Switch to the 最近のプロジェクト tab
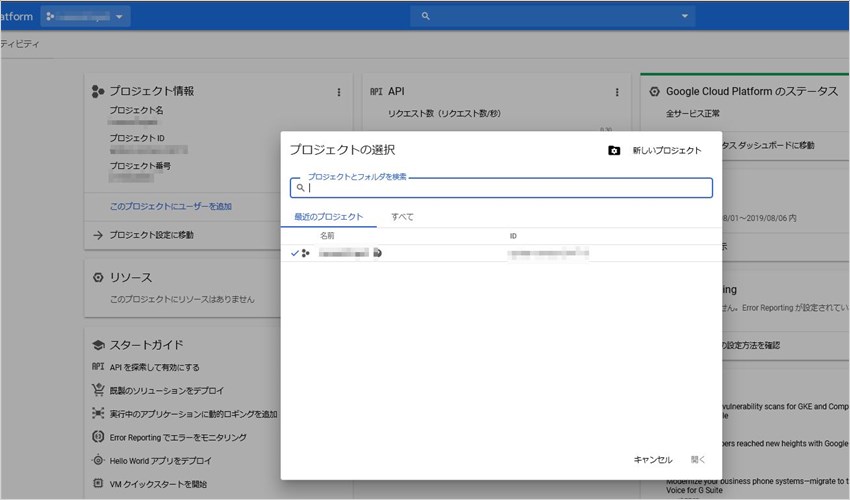The height and width of the screenshot is (500, 850). [329, 217]
